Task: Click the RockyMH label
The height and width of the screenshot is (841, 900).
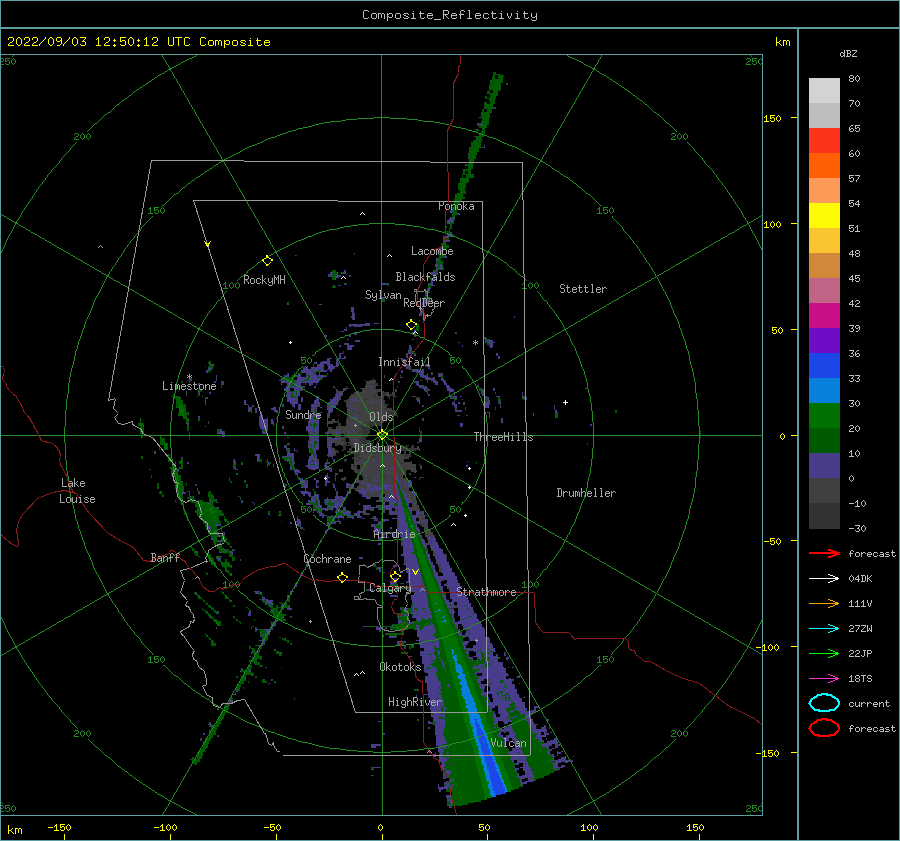Action: pos(264,280)
